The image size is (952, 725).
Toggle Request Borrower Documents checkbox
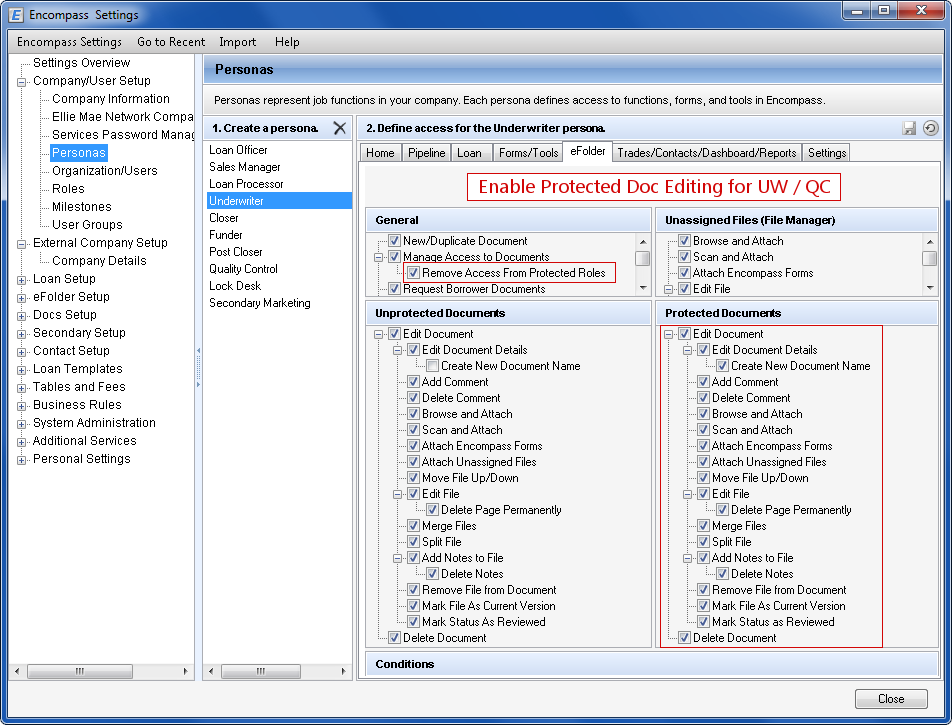tap(395, 289)
